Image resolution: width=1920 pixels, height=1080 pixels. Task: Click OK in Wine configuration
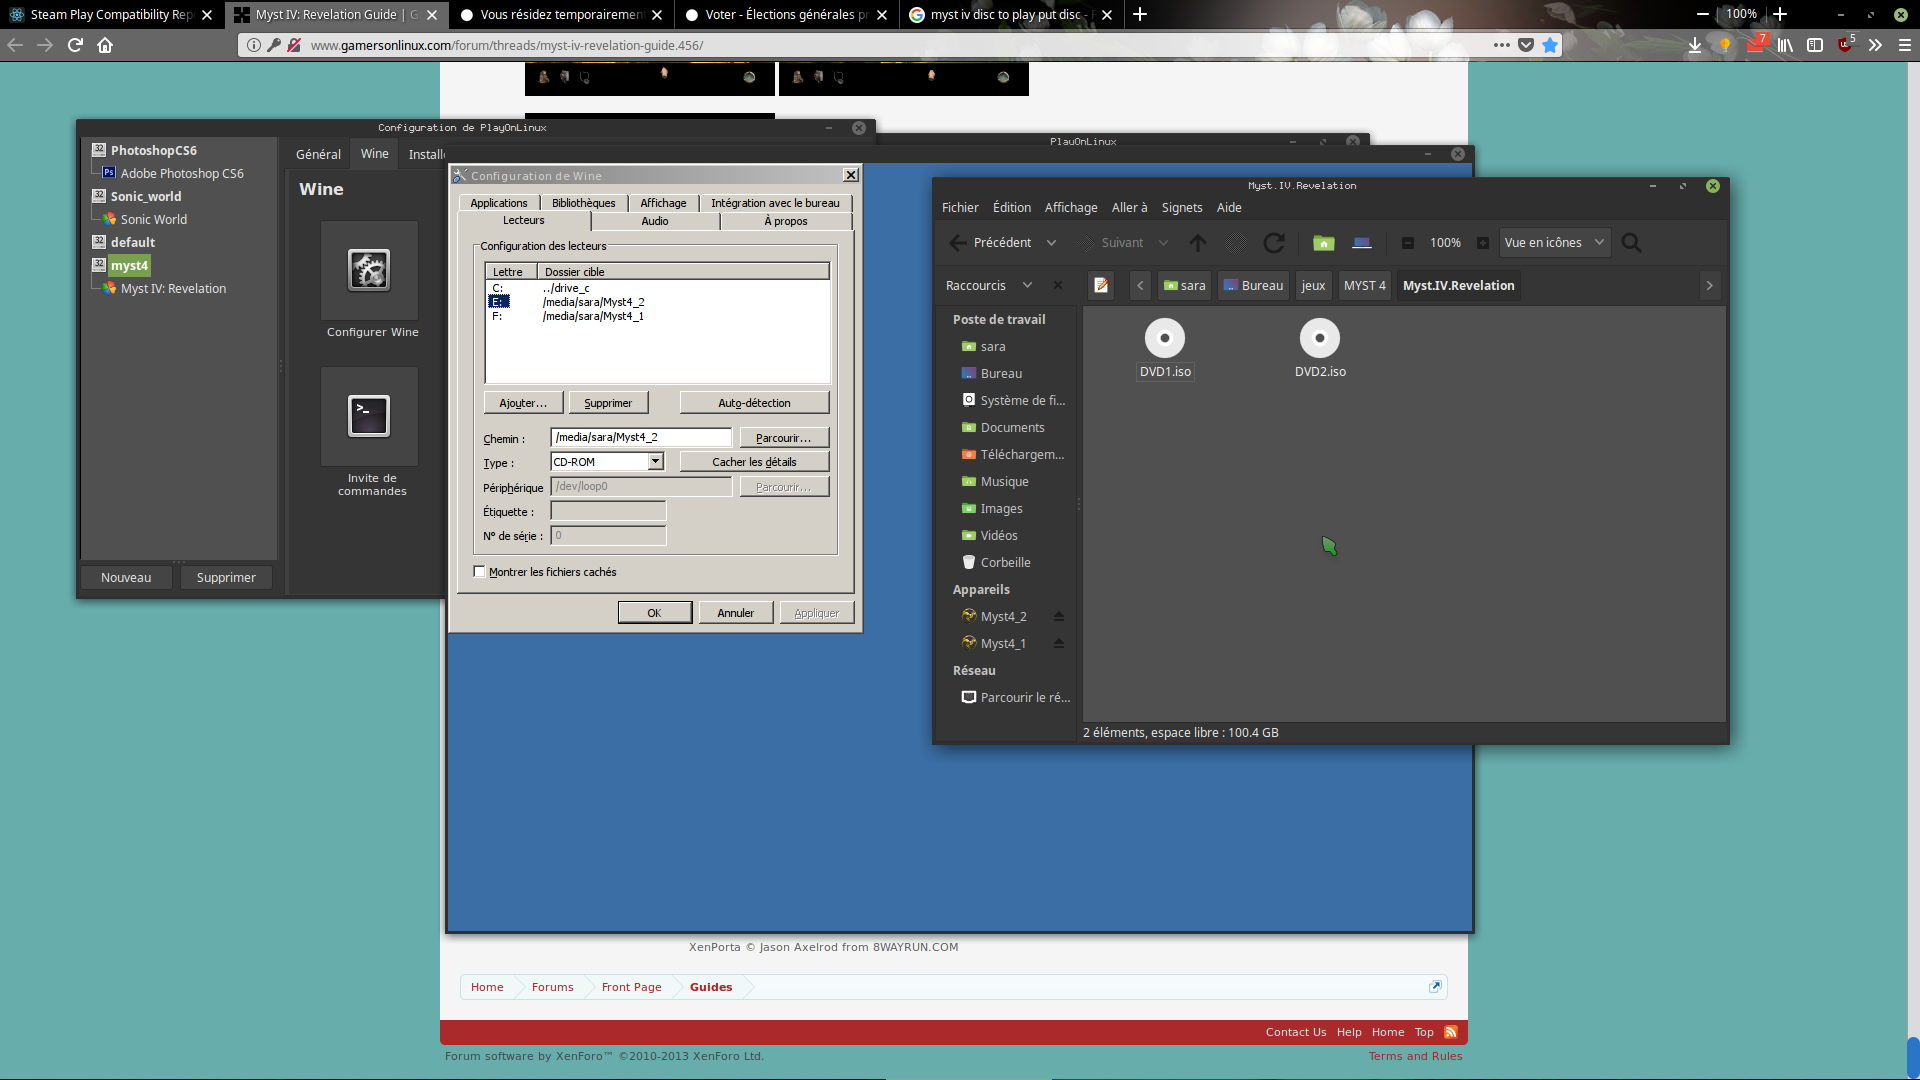654,613
